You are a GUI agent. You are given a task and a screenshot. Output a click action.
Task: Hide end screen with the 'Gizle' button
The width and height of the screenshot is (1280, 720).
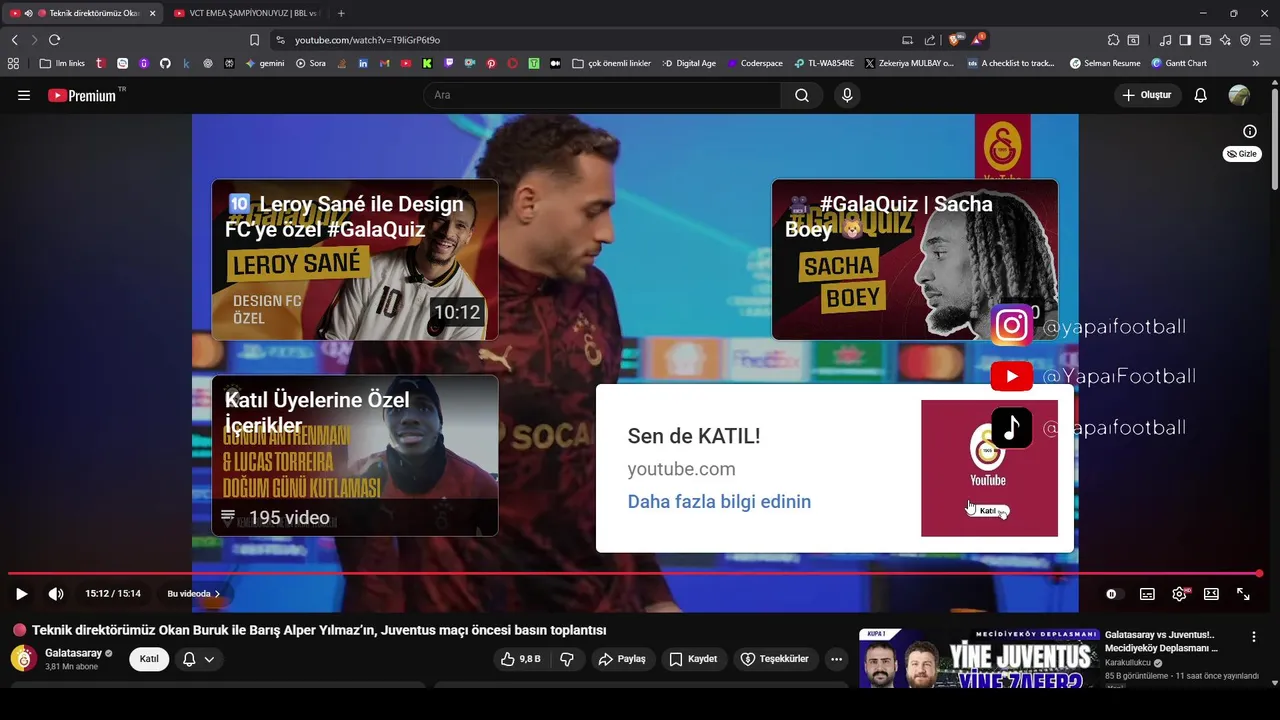point(1242,154)
